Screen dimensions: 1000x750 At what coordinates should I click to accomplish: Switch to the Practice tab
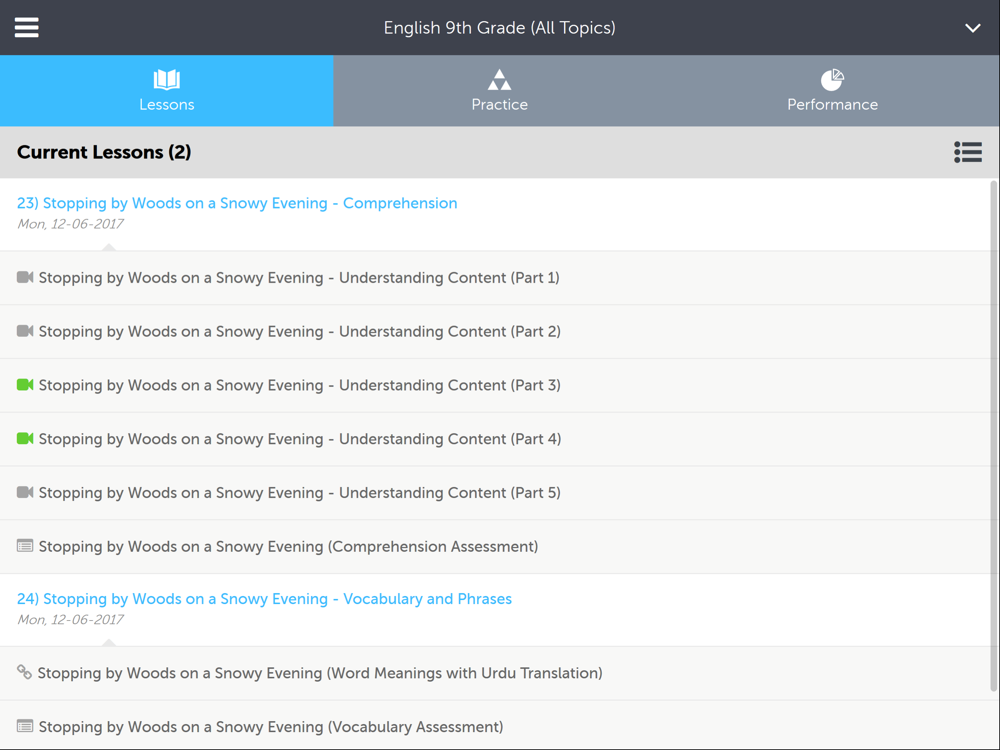tap(499, 91)
